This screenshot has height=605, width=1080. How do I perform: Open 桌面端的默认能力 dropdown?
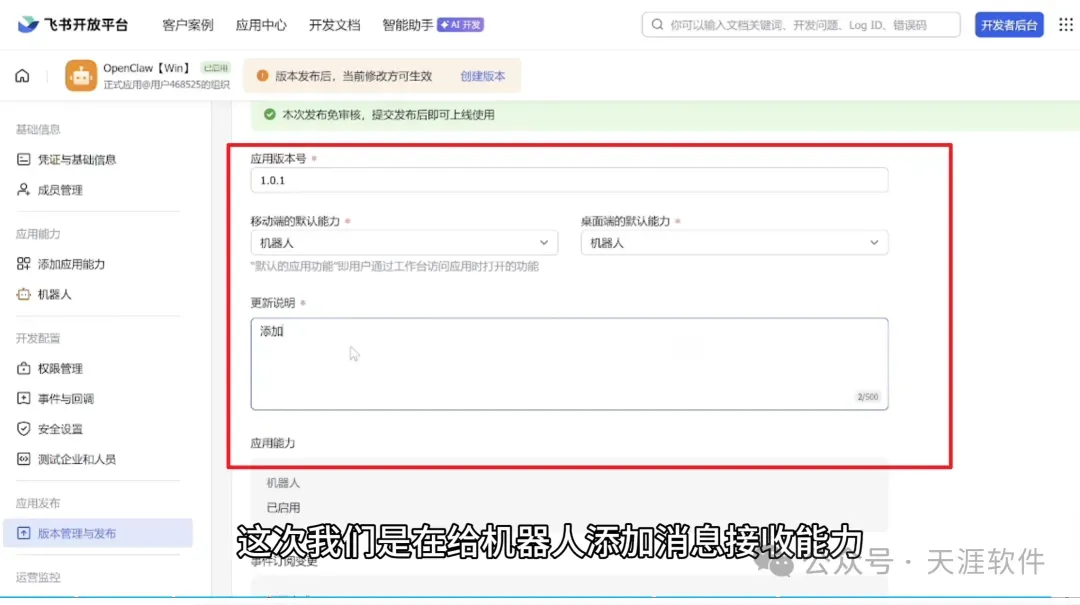coord(734,243)
